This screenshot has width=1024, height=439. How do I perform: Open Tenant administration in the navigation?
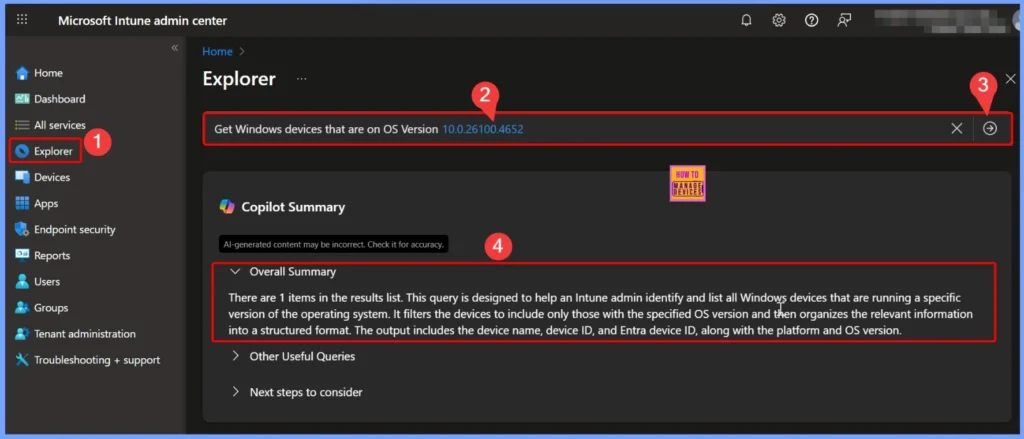(x=85, y=333)
